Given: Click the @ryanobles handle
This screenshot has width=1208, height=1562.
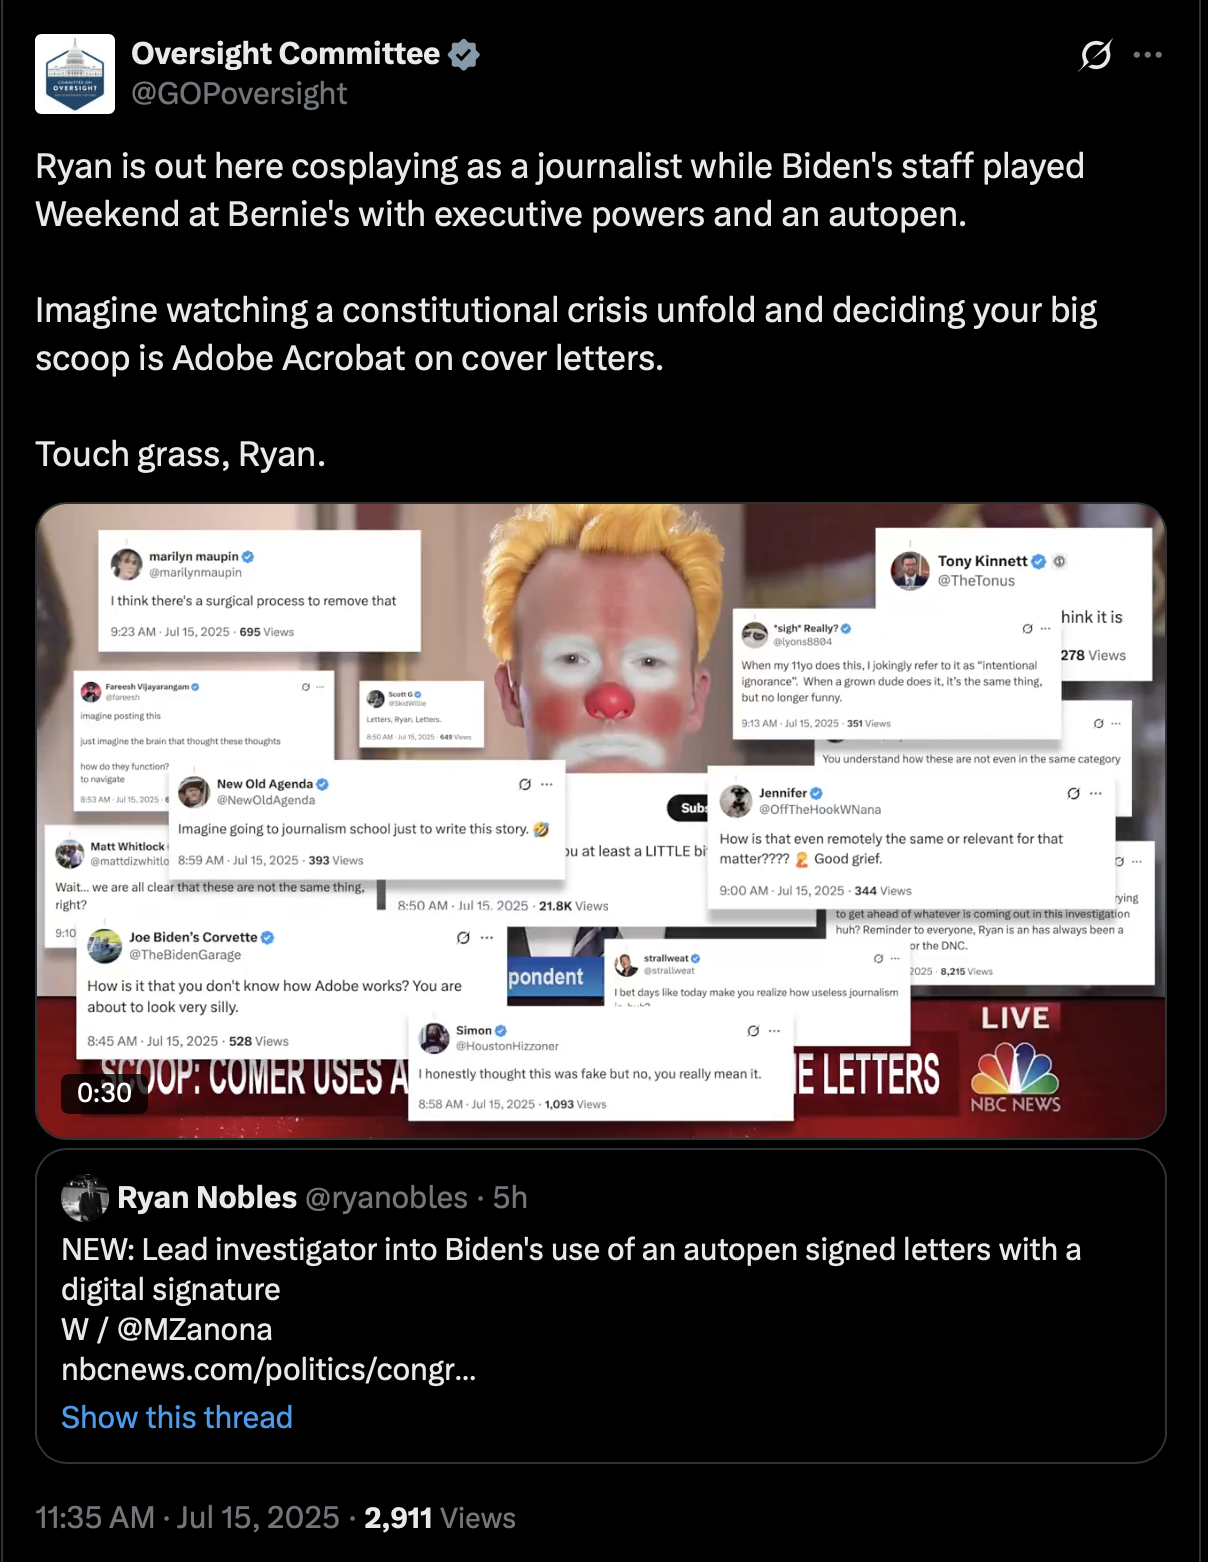Looking at the screenshot, I should pyautogui.click(x=386, y=1198).
